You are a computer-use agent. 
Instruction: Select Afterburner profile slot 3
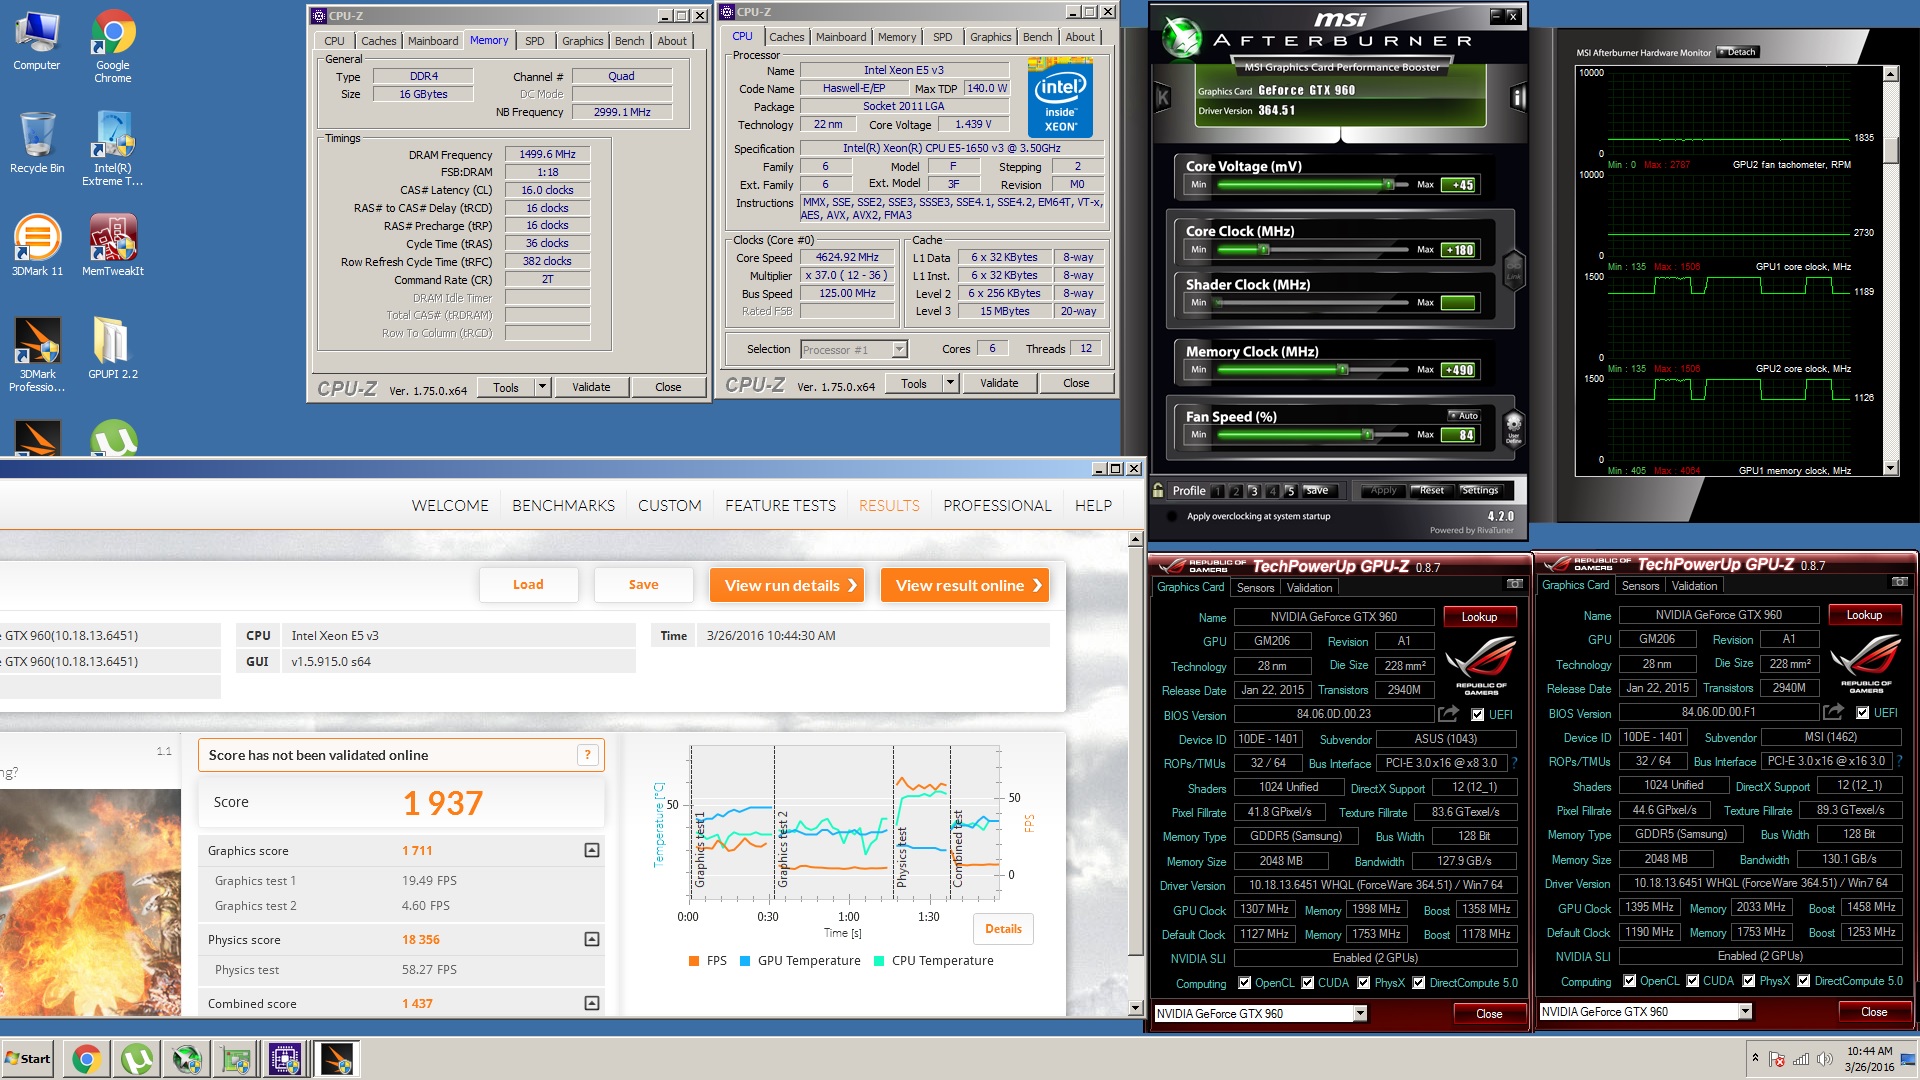(x=1253, y=491)
